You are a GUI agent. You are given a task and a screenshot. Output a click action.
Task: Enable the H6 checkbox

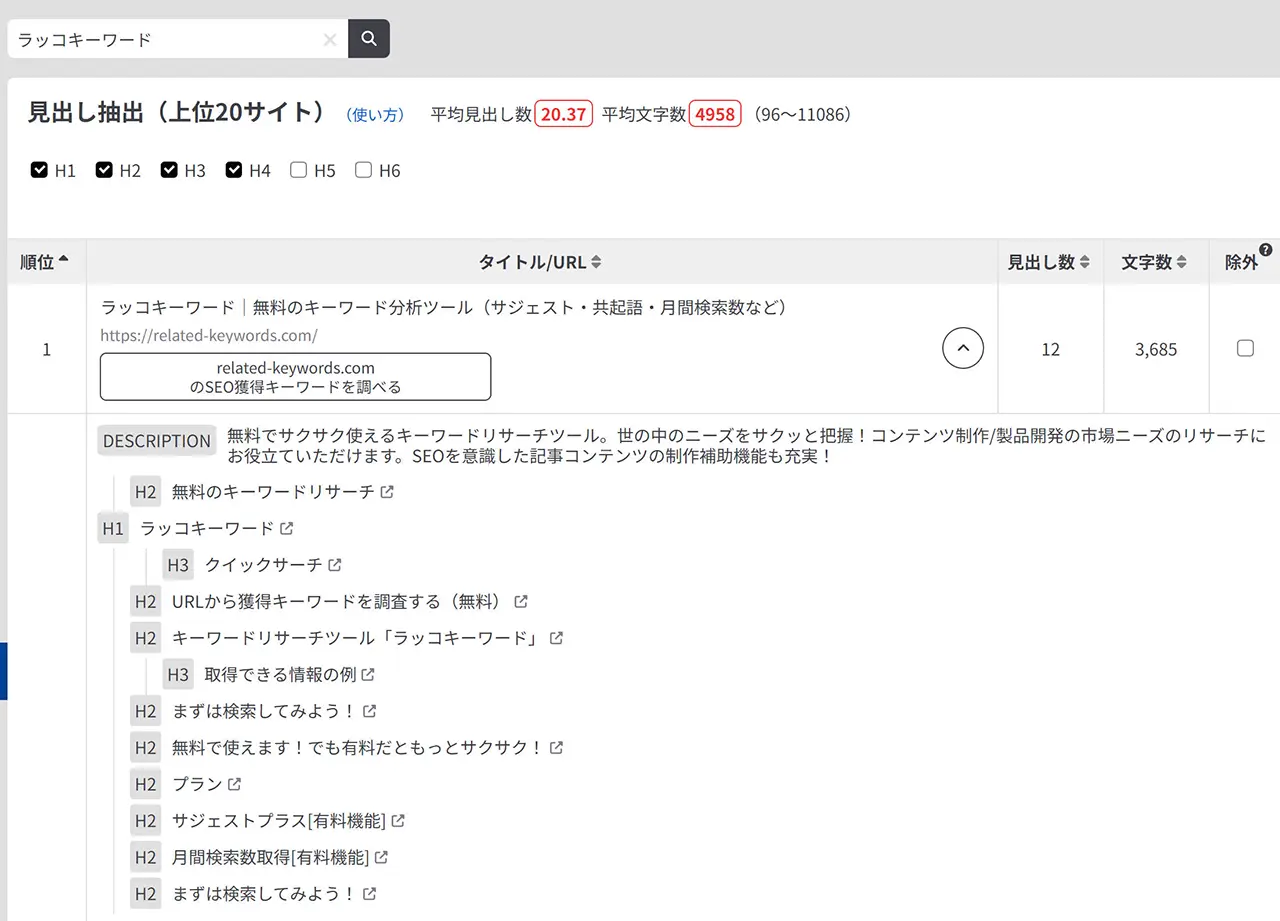[364, 170]
